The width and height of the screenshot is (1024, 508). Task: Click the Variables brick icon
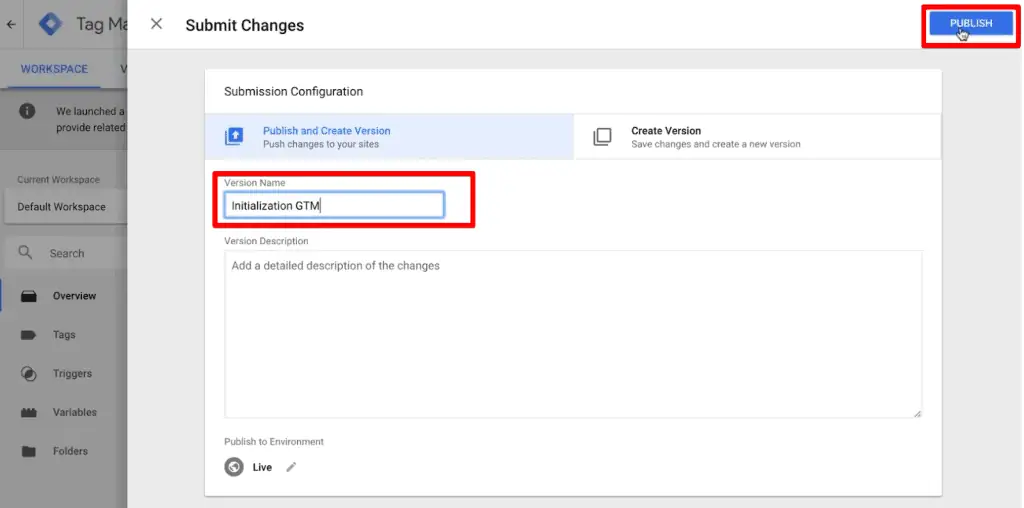tap(29, 413)
